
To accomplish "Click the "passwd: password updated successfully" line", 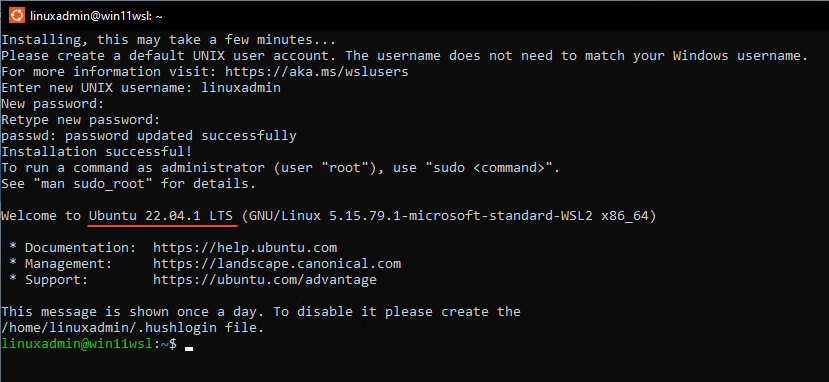I will pyautogui.click(x=149, y=136).
